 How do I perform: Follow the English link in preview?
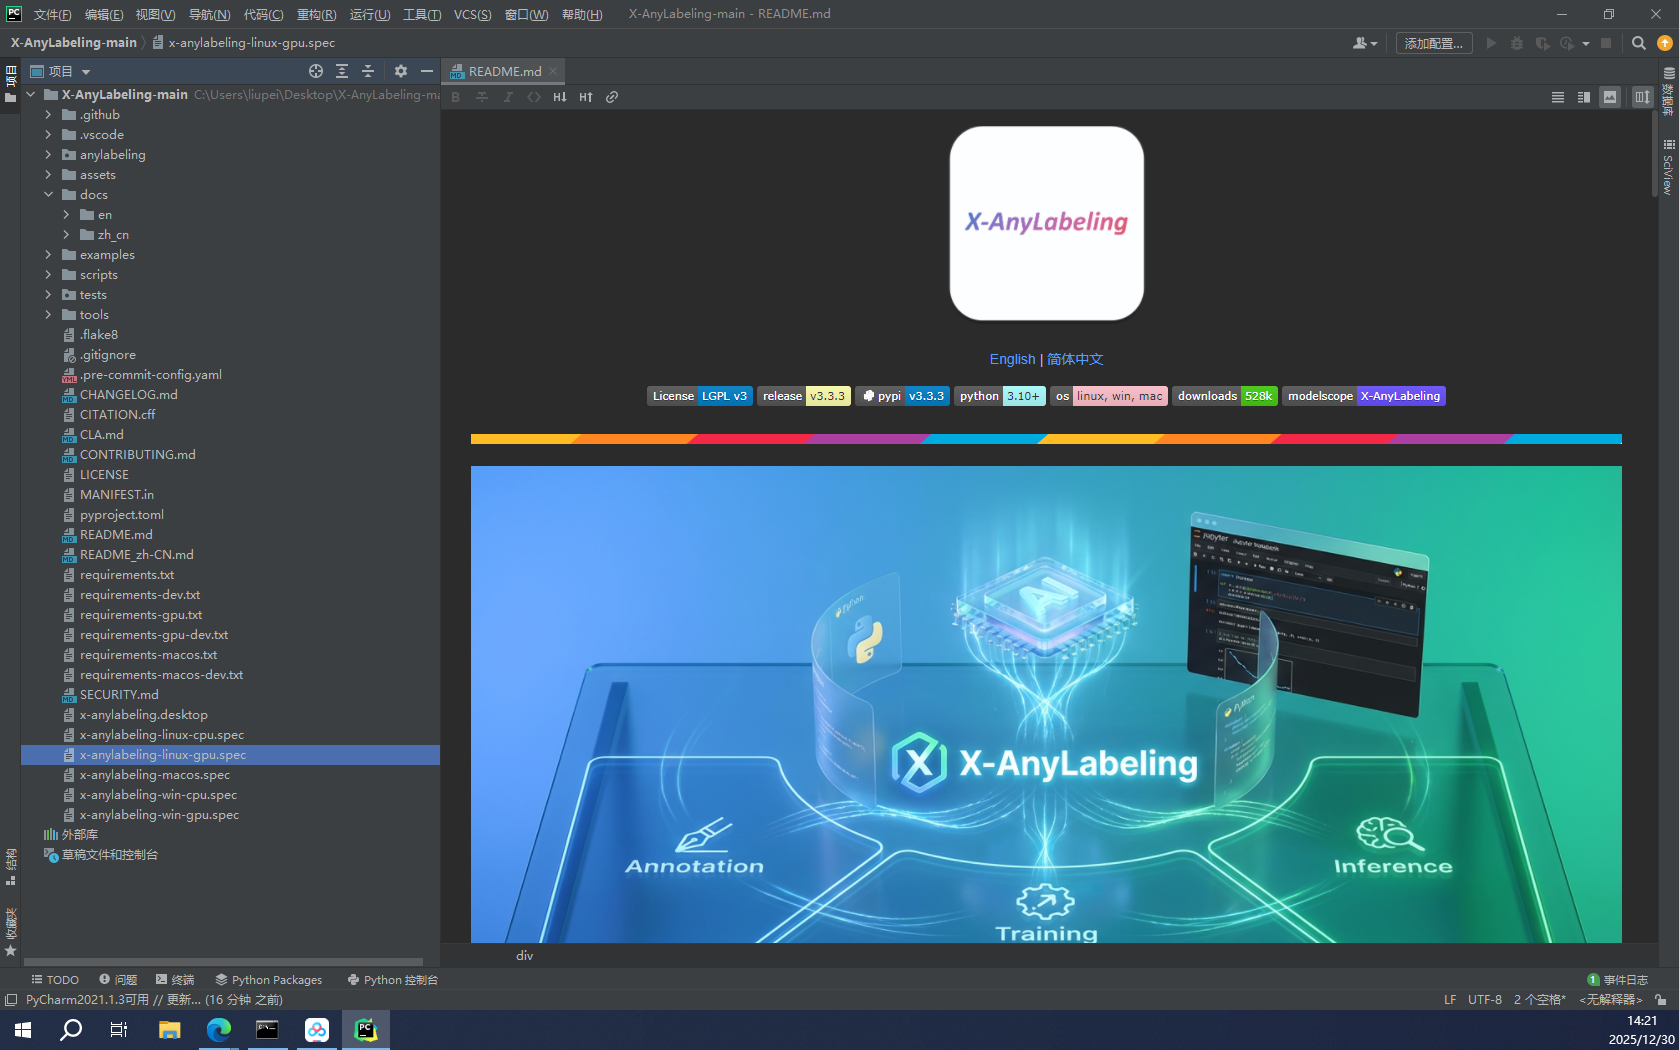tap(1012, 359)
